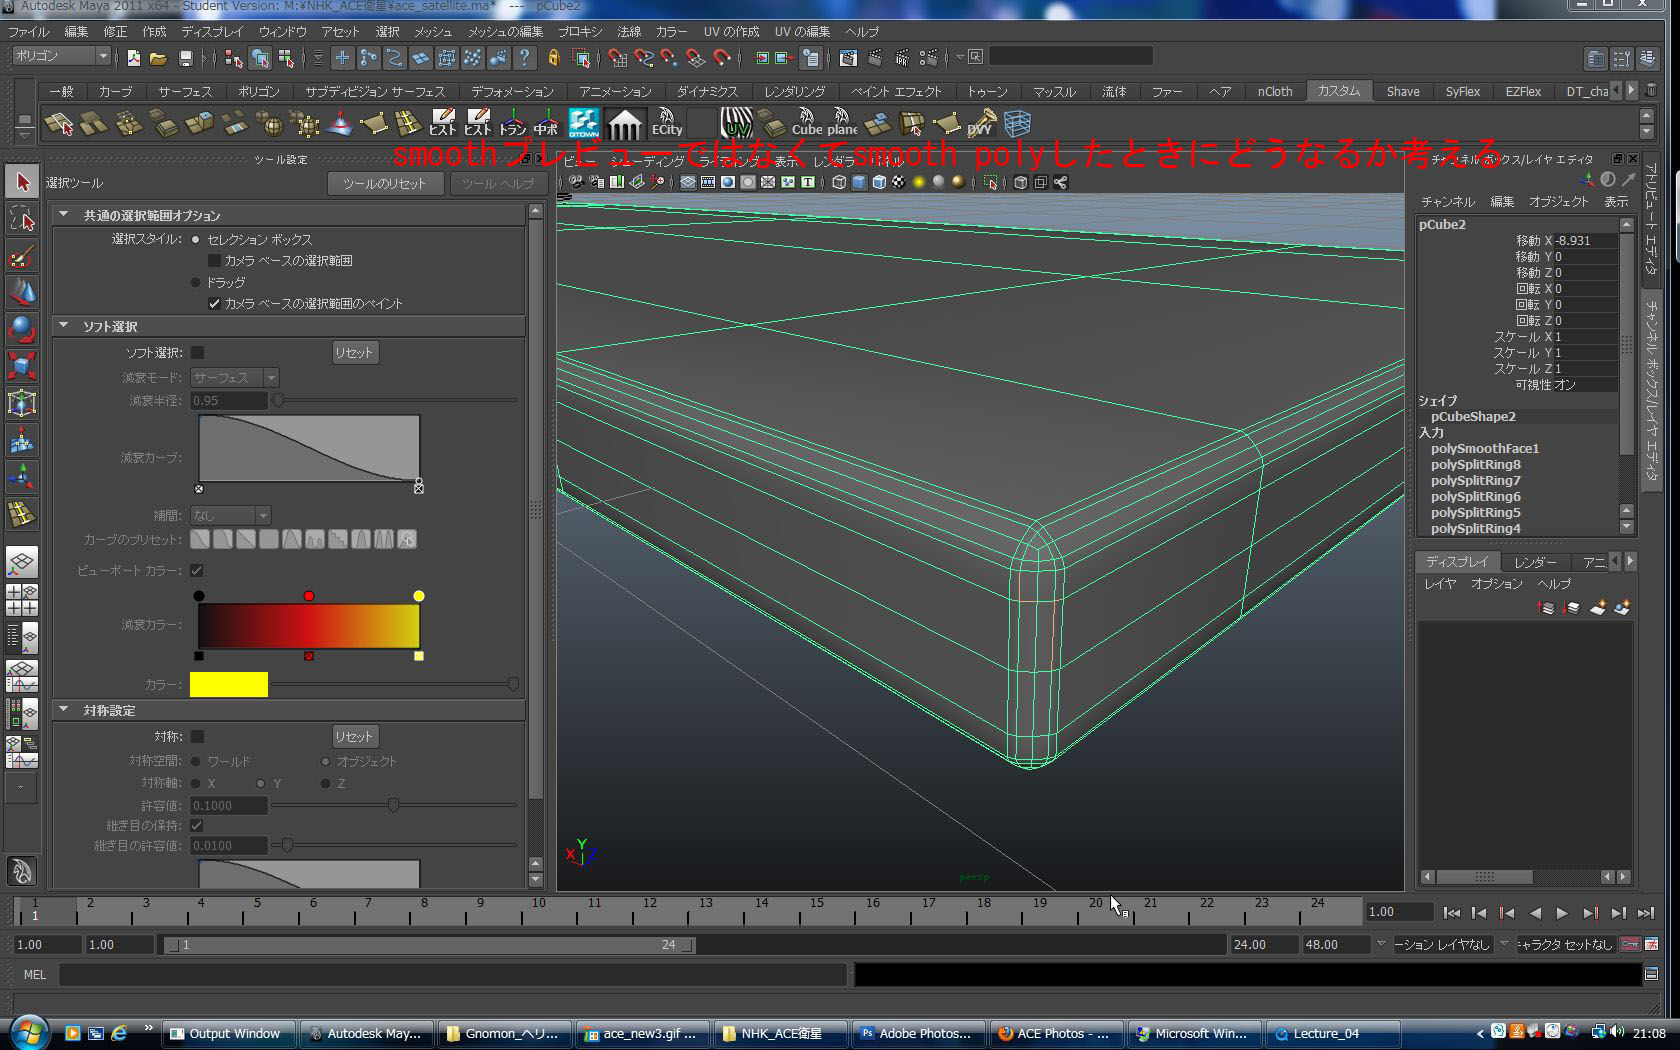Select the Lasso selection tool

coord(22,219)
